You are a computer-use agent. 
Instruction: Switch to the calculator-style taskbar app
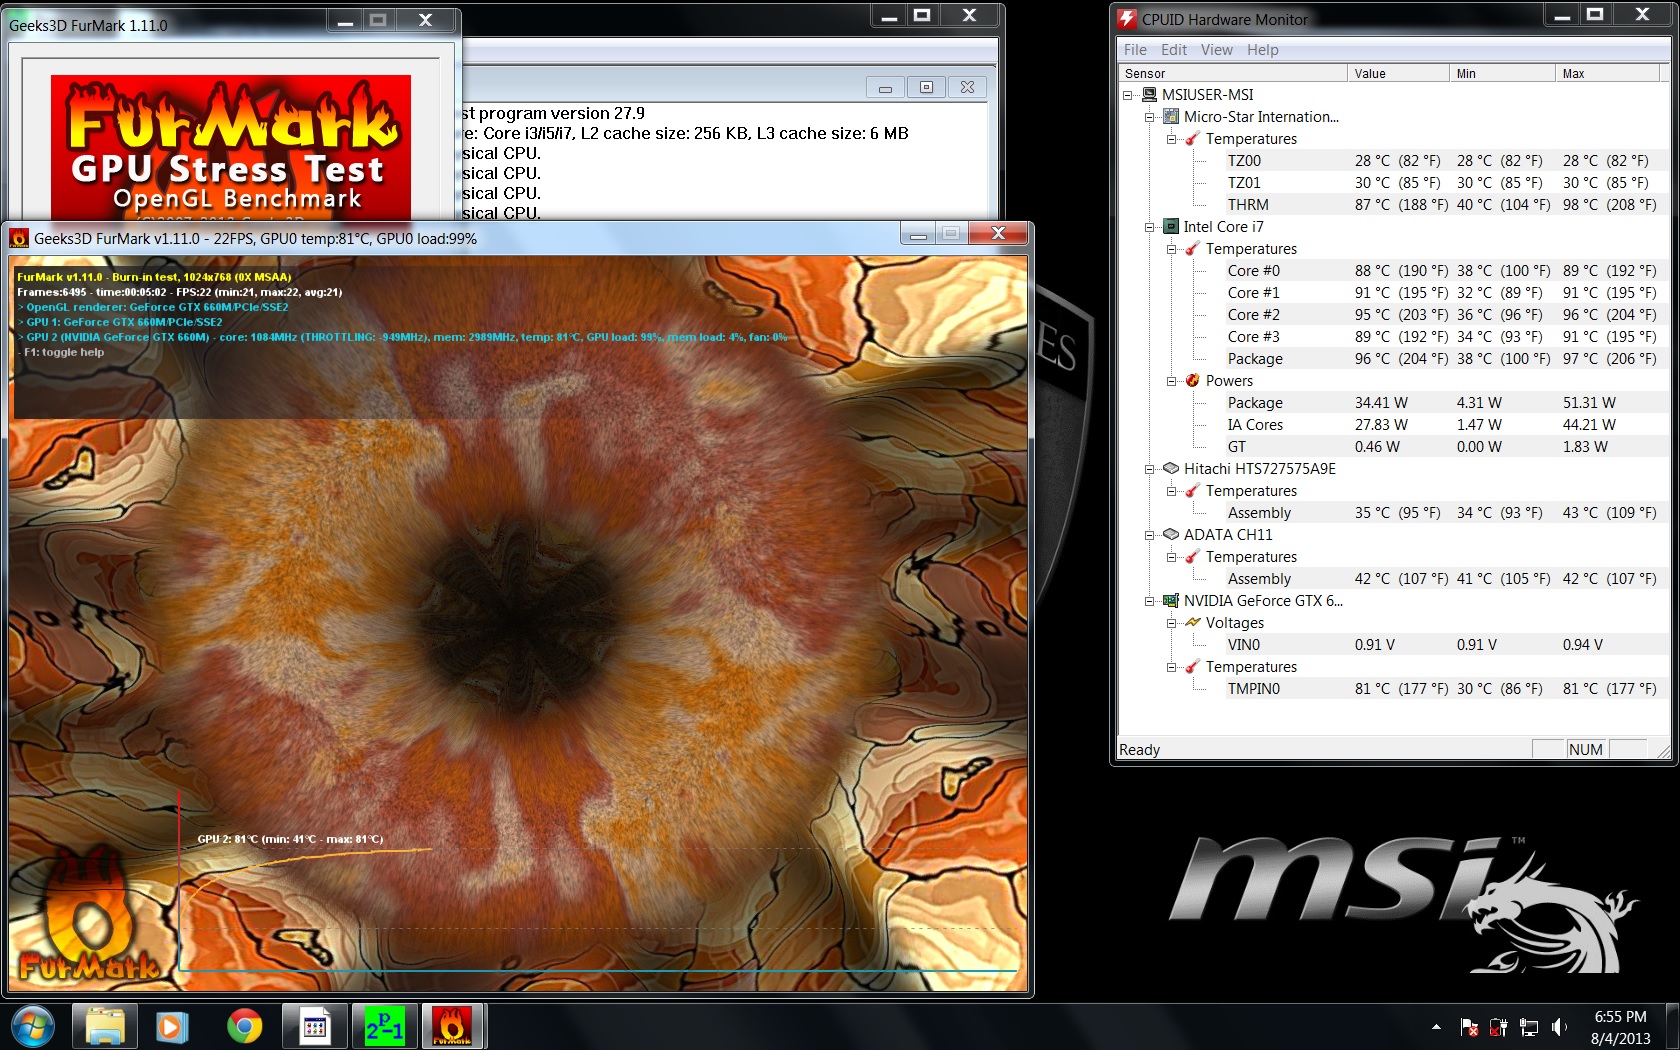(x=315, y=1027)
